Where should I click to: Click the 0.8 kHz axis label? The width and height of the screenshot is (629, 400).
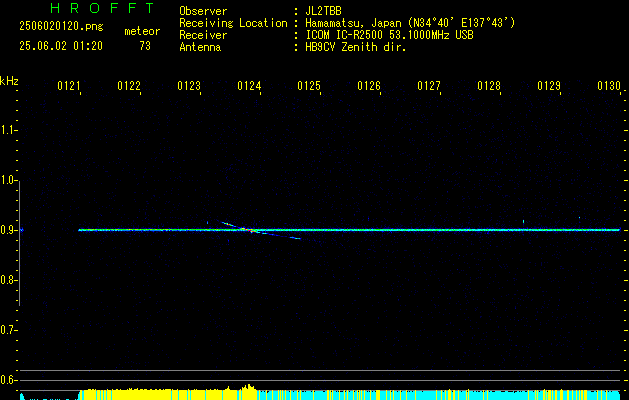click(8, 280)
